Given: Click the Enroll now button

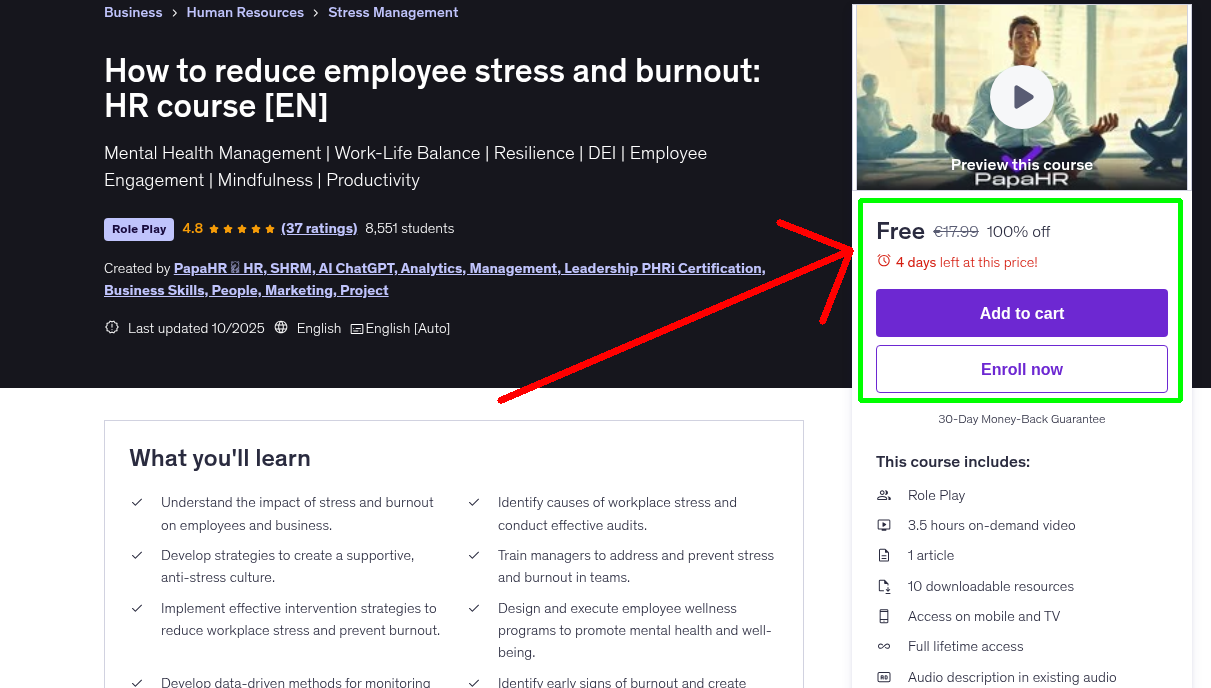Looking at the screenshot, I should pos(1021,368).
